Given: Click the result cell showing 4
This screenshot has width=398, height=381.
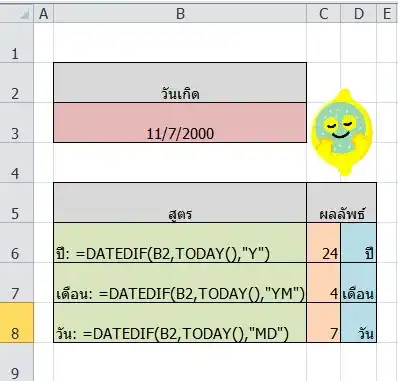Looking at the screenshot, I should click(324, 283).
